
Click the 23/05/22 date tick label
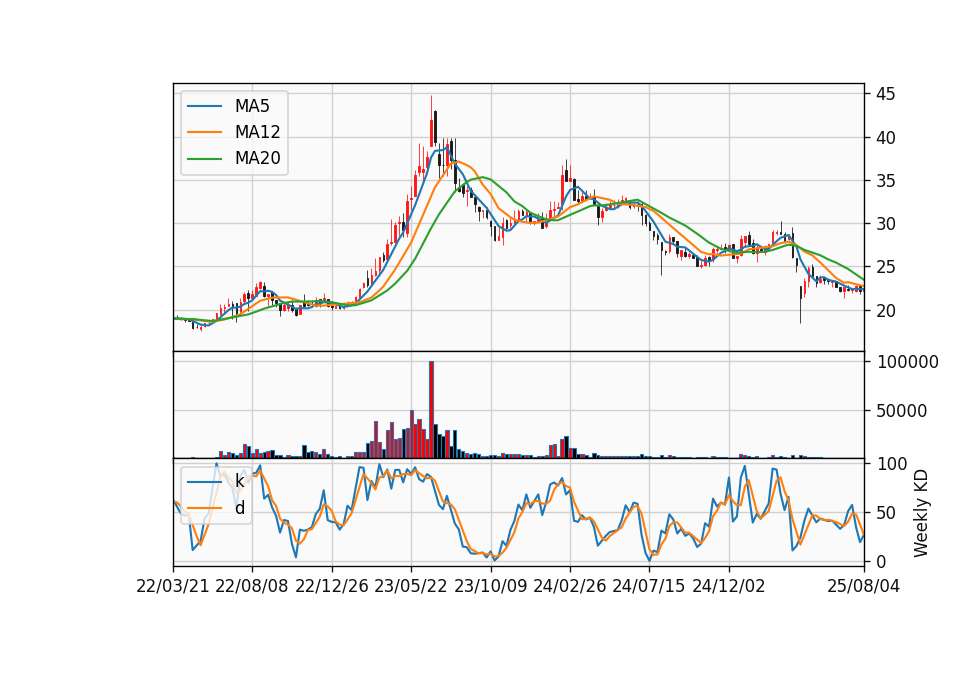point(411,586)
